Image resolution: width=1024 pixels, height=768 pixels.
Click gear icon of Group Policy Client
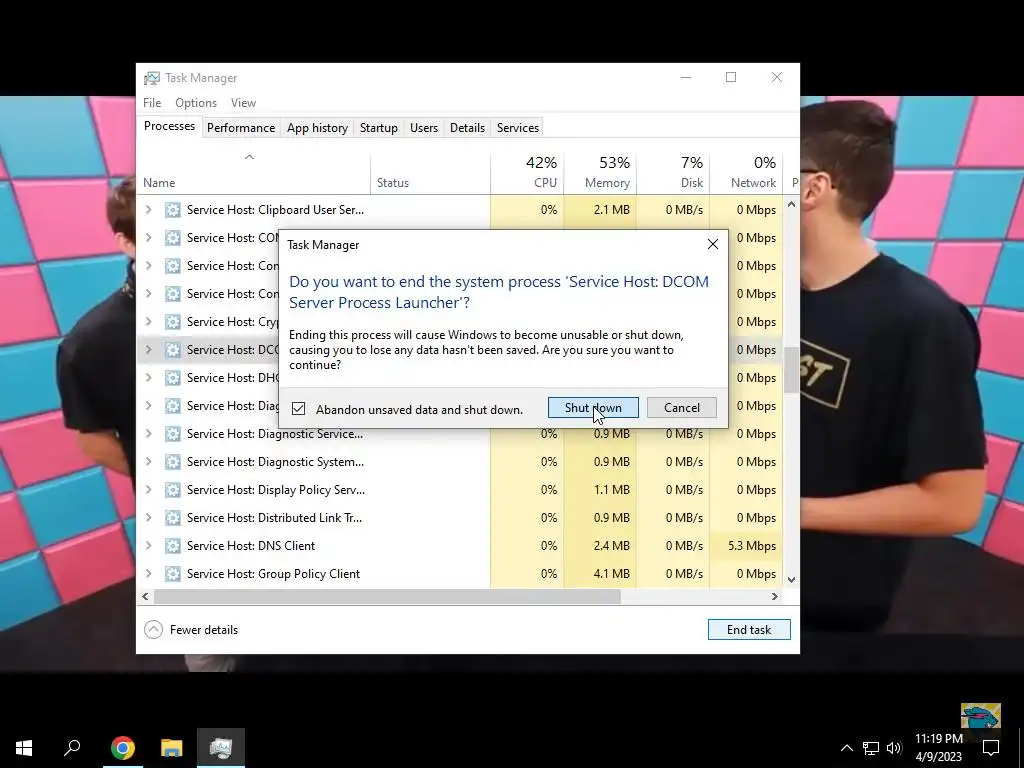tap(172, 573)
